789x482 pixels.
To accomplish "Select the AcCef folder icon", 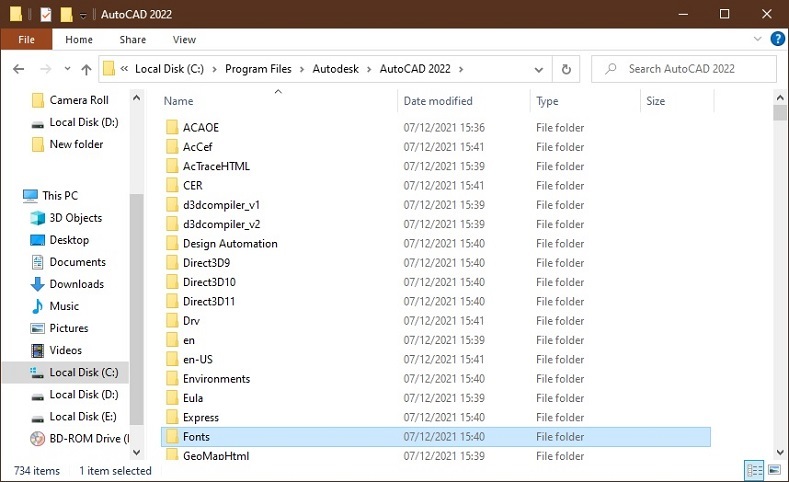I will [172, 147].
